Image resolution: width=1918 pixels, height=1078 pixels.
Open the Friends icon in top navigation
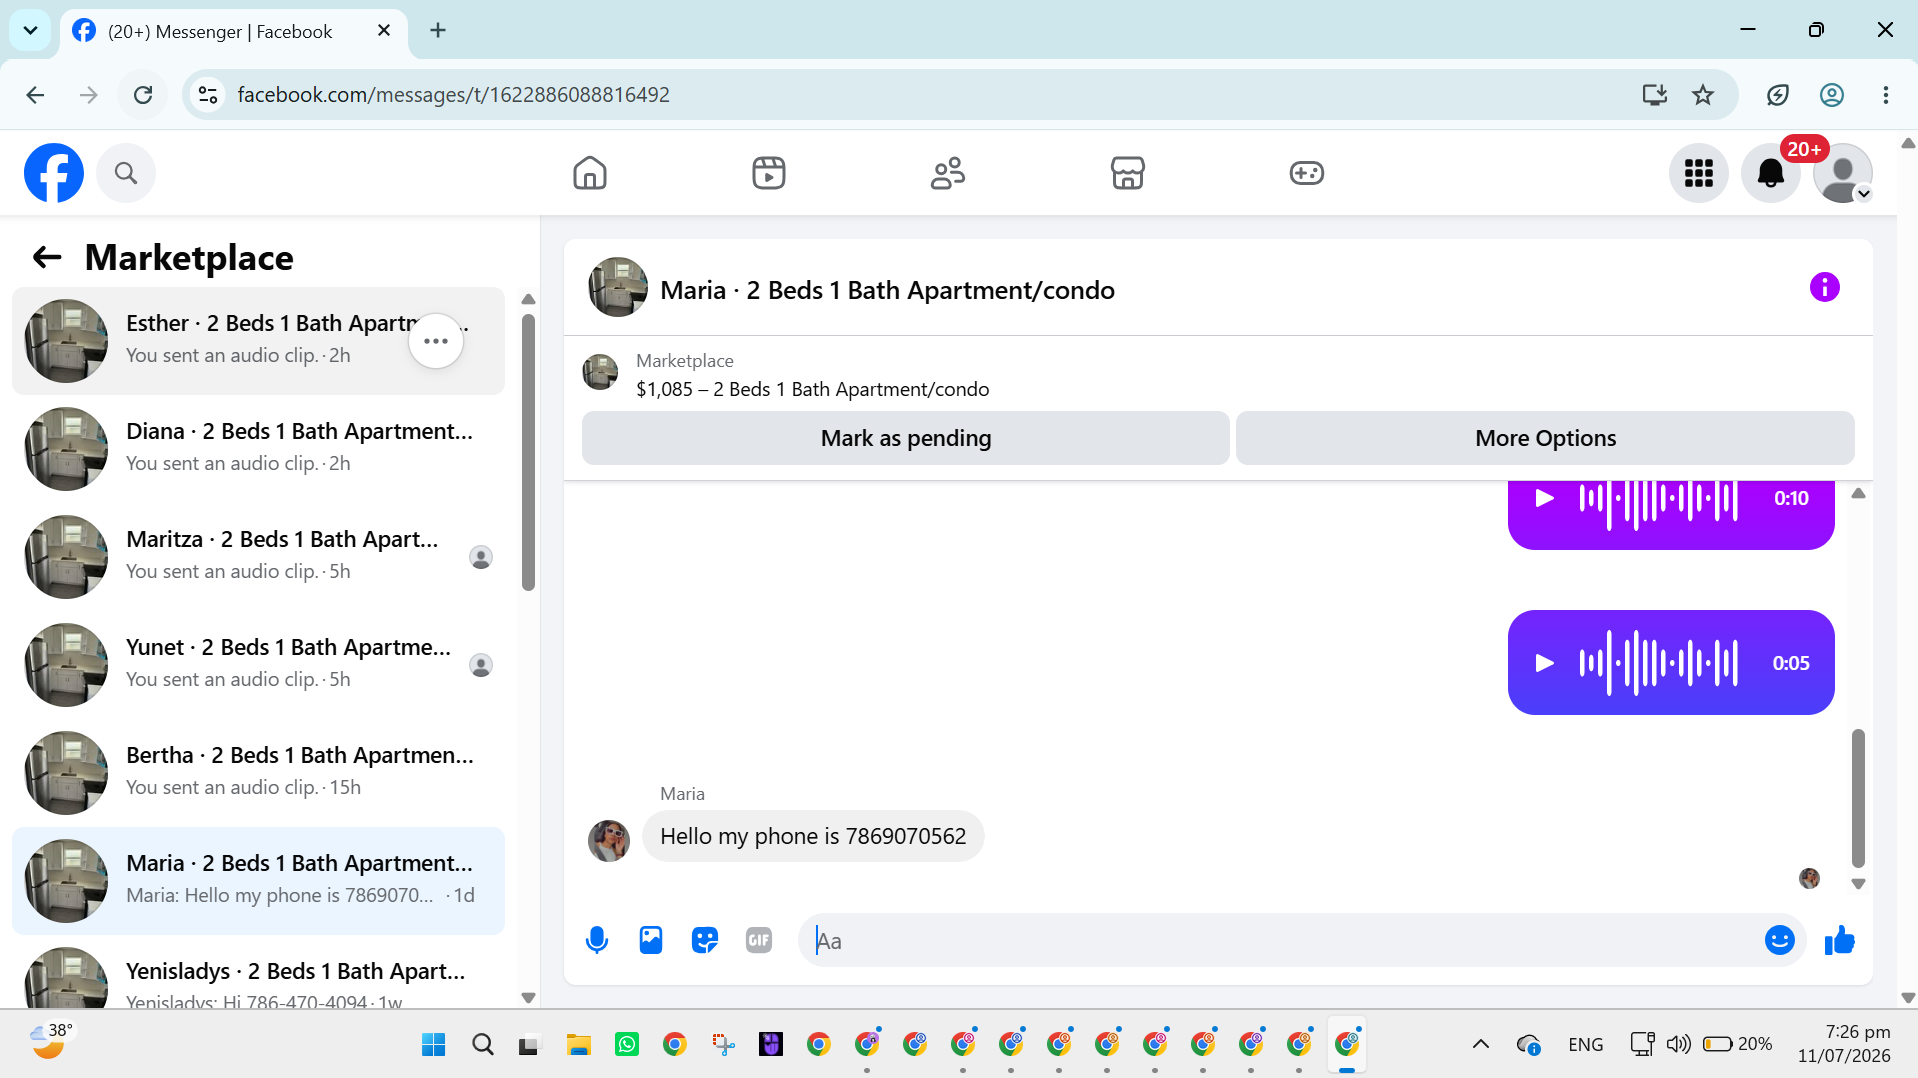point(948,173)
